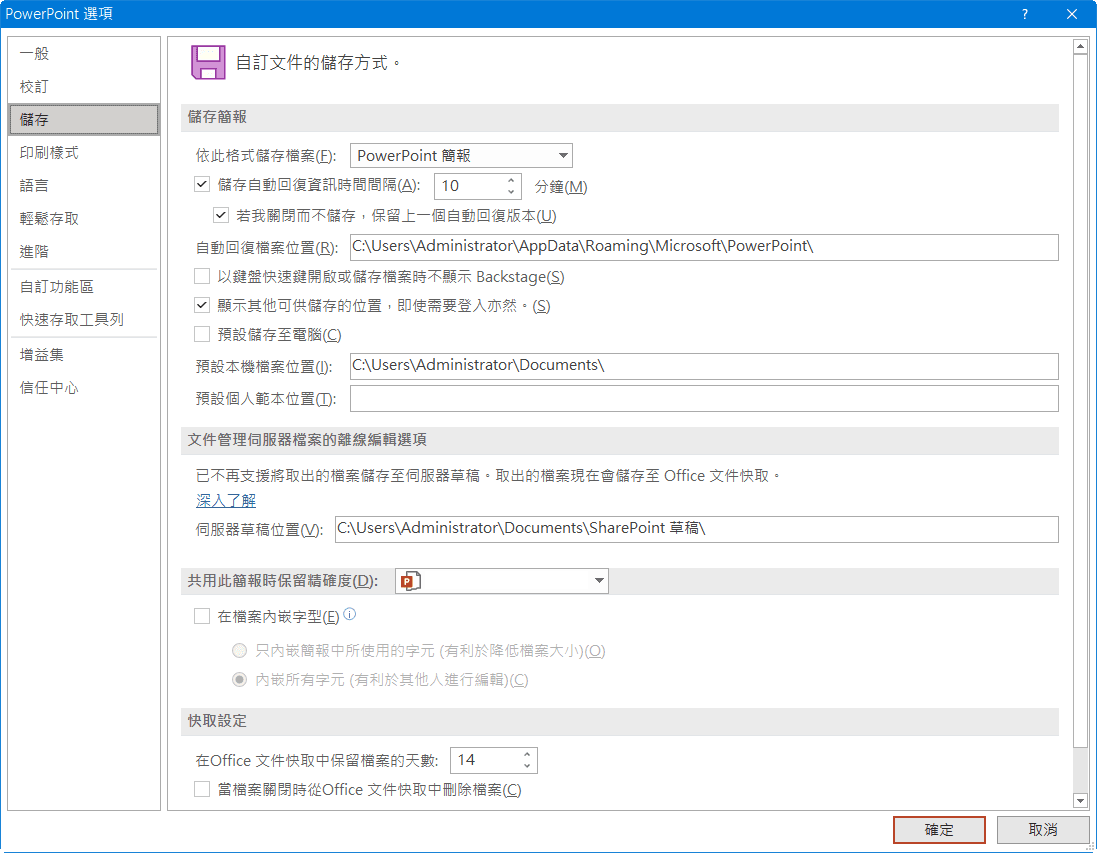Select 儲存 category in sidebar

pos(84,120)
